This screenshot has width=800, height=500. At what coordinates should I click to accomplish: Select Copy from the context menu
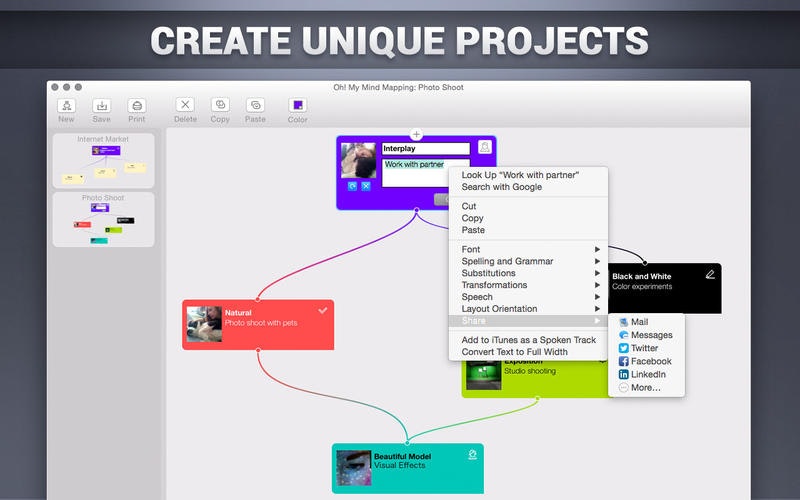tap(528, 218)
